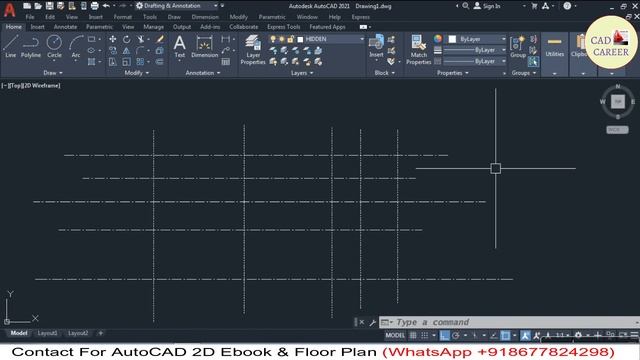Click the Array tool icon
This screenshot has height=360, width=640.
[140, 62]
